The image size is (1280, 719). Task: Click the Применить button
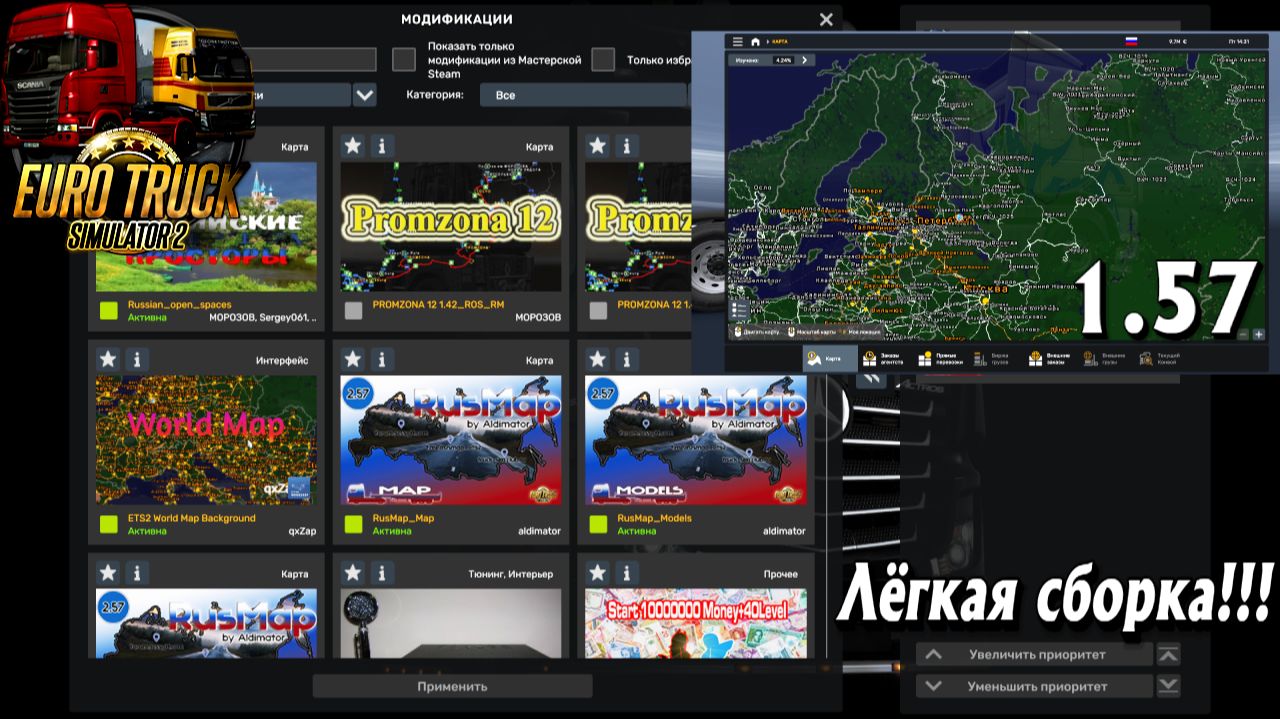tap(452, 686)
